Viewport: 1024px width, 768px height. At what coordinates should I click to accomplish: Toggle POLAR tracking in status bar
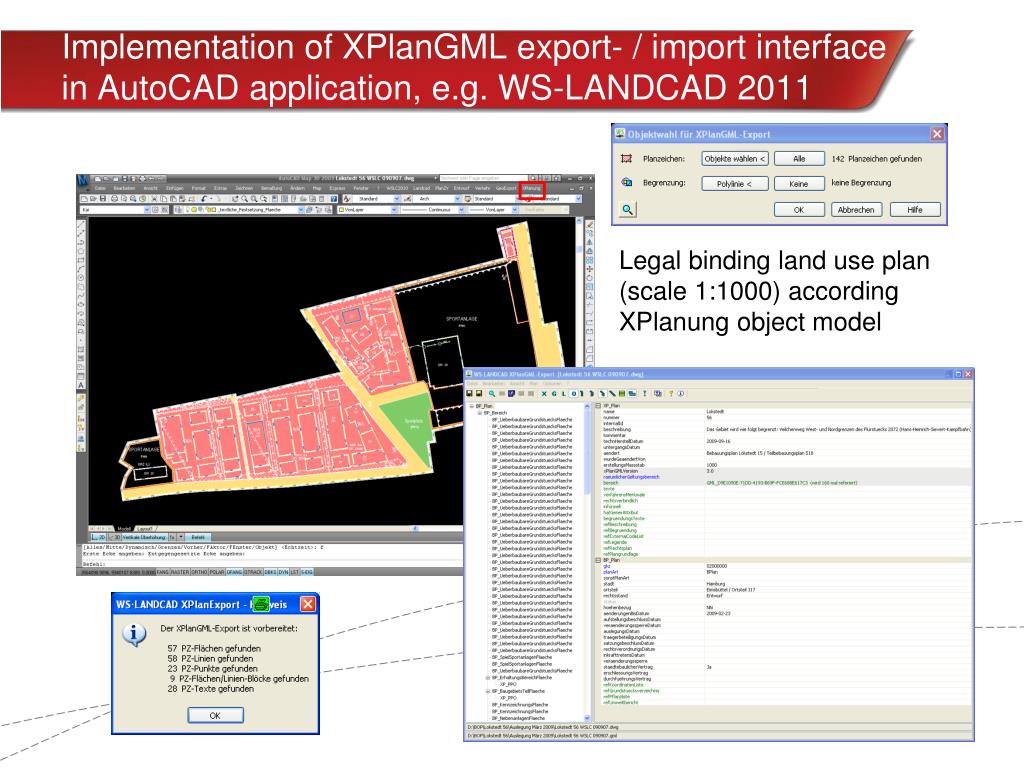[x=217, y=572]
